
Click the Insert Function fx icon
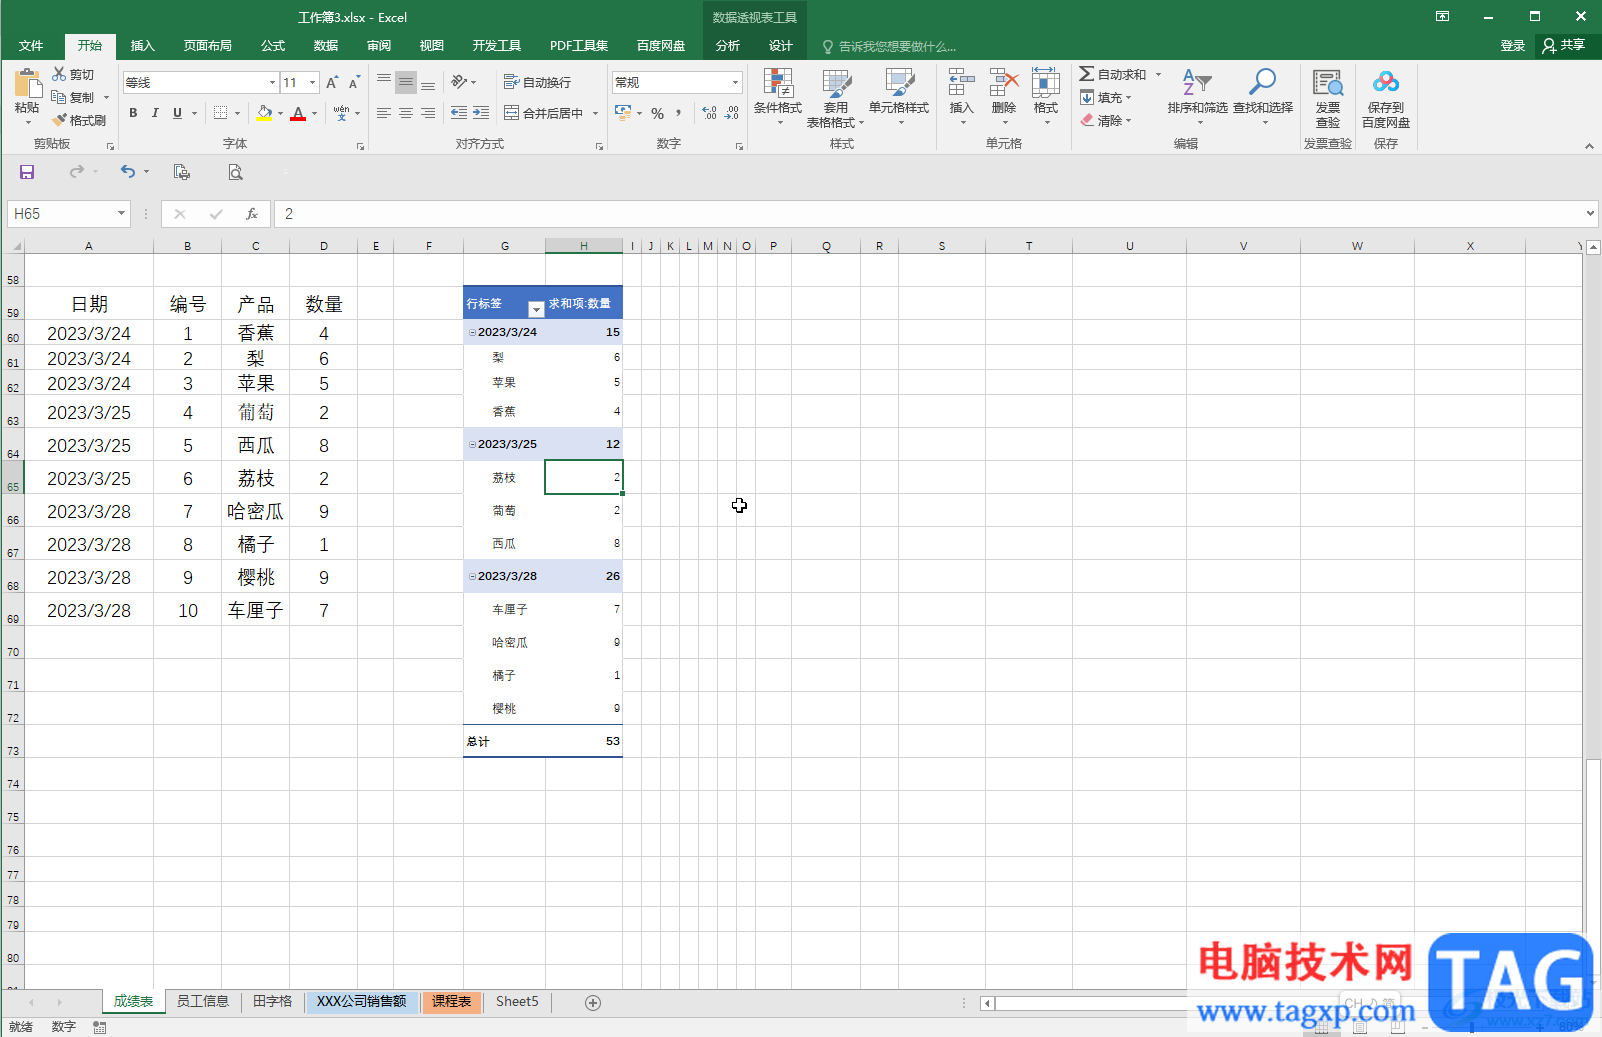[252, 214]
